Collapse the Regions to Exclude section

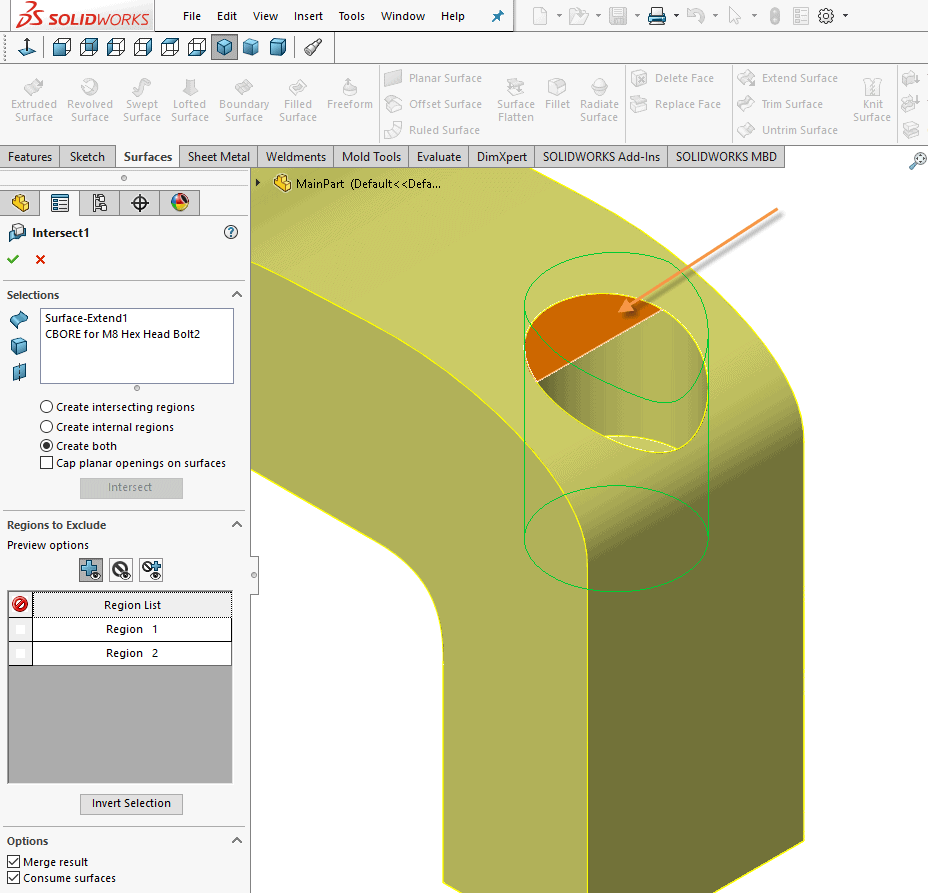[237, 525]
